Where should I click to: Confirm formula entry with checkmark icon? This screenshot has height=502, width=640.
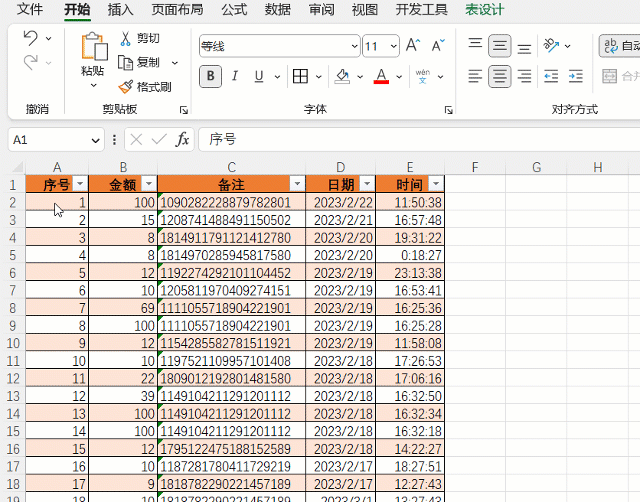pyautogui.click(x=159, y=140)
